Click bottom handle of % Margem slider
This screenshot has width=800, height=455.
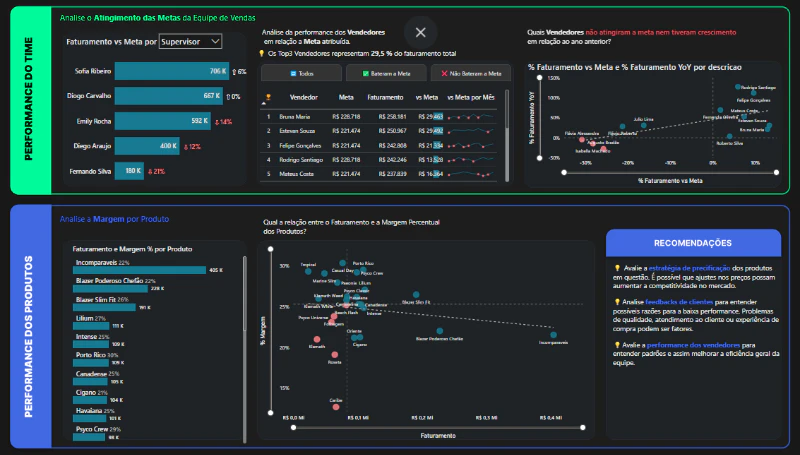[270, 412]
